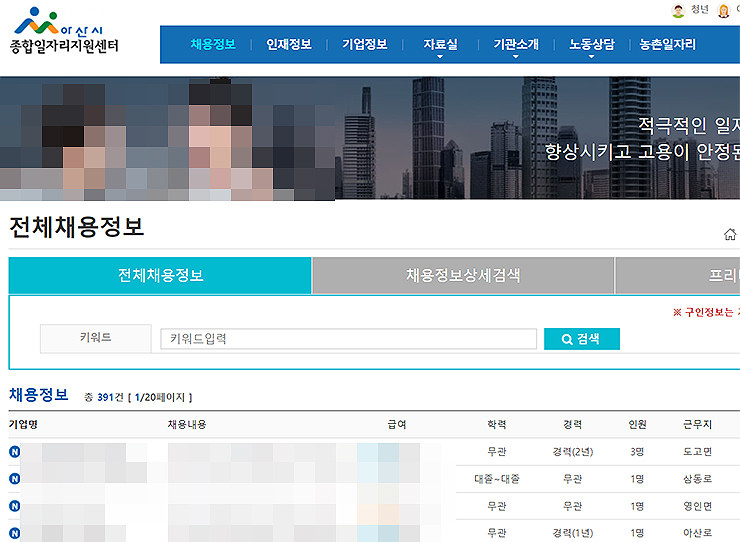Click the N badge in the 아산로 row

15,533
